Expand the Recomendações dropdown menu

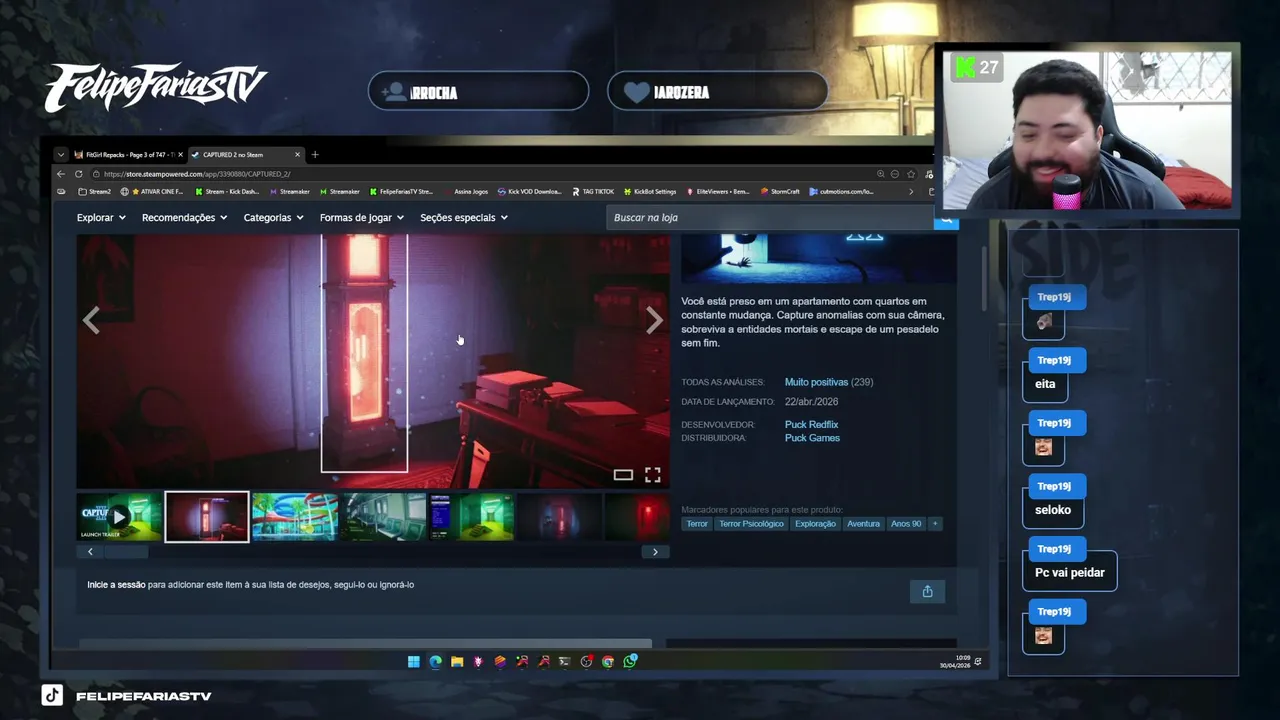click(185, 217)
